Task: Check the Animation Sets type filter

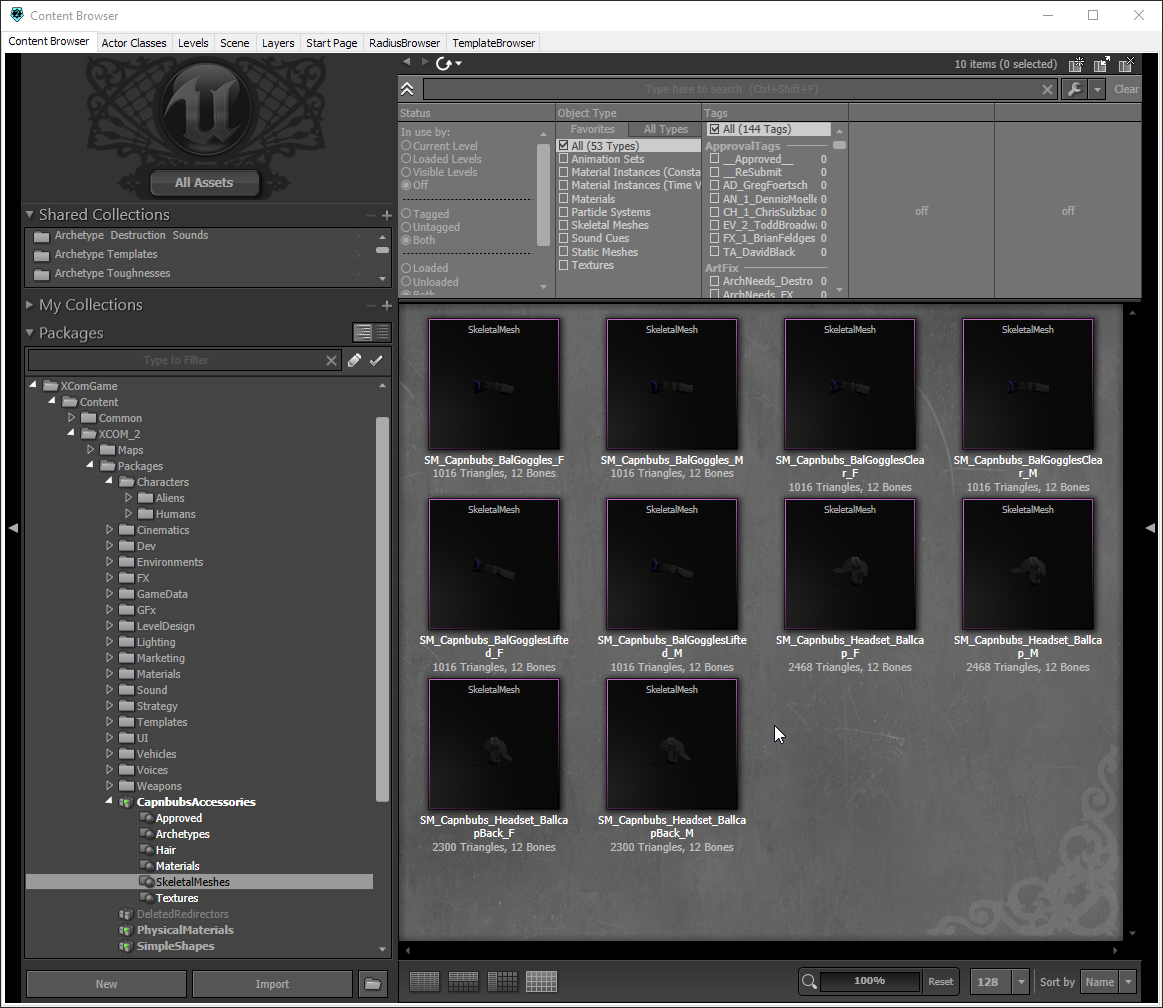Action: 564,159
